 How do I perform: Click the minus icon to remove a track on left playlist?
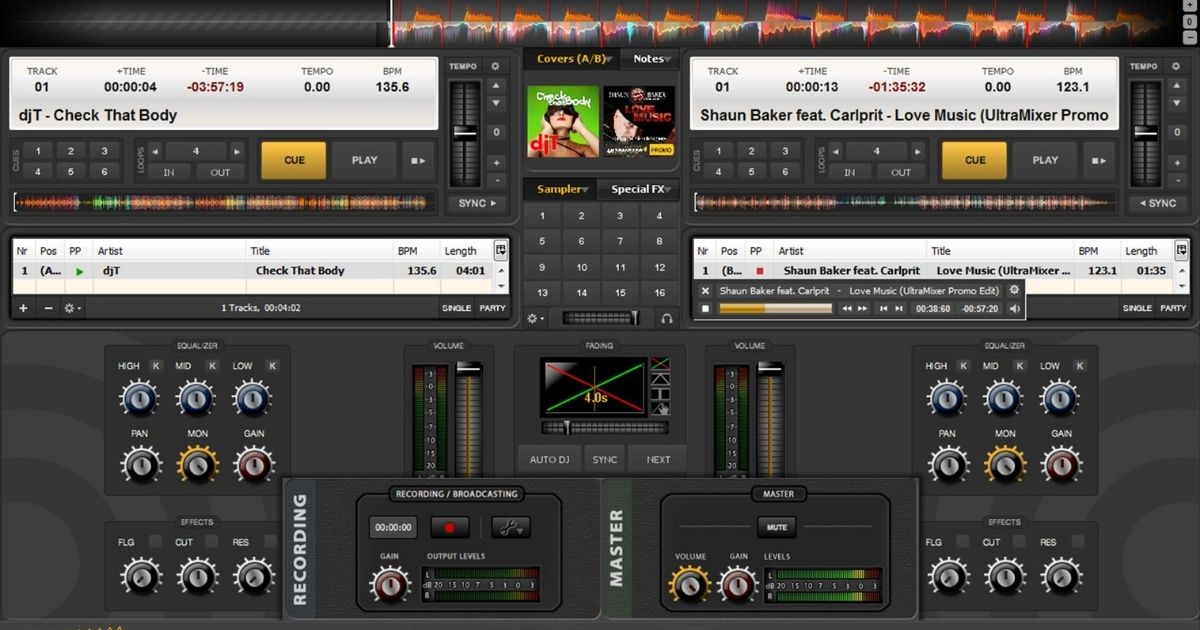tap(47, 308)
